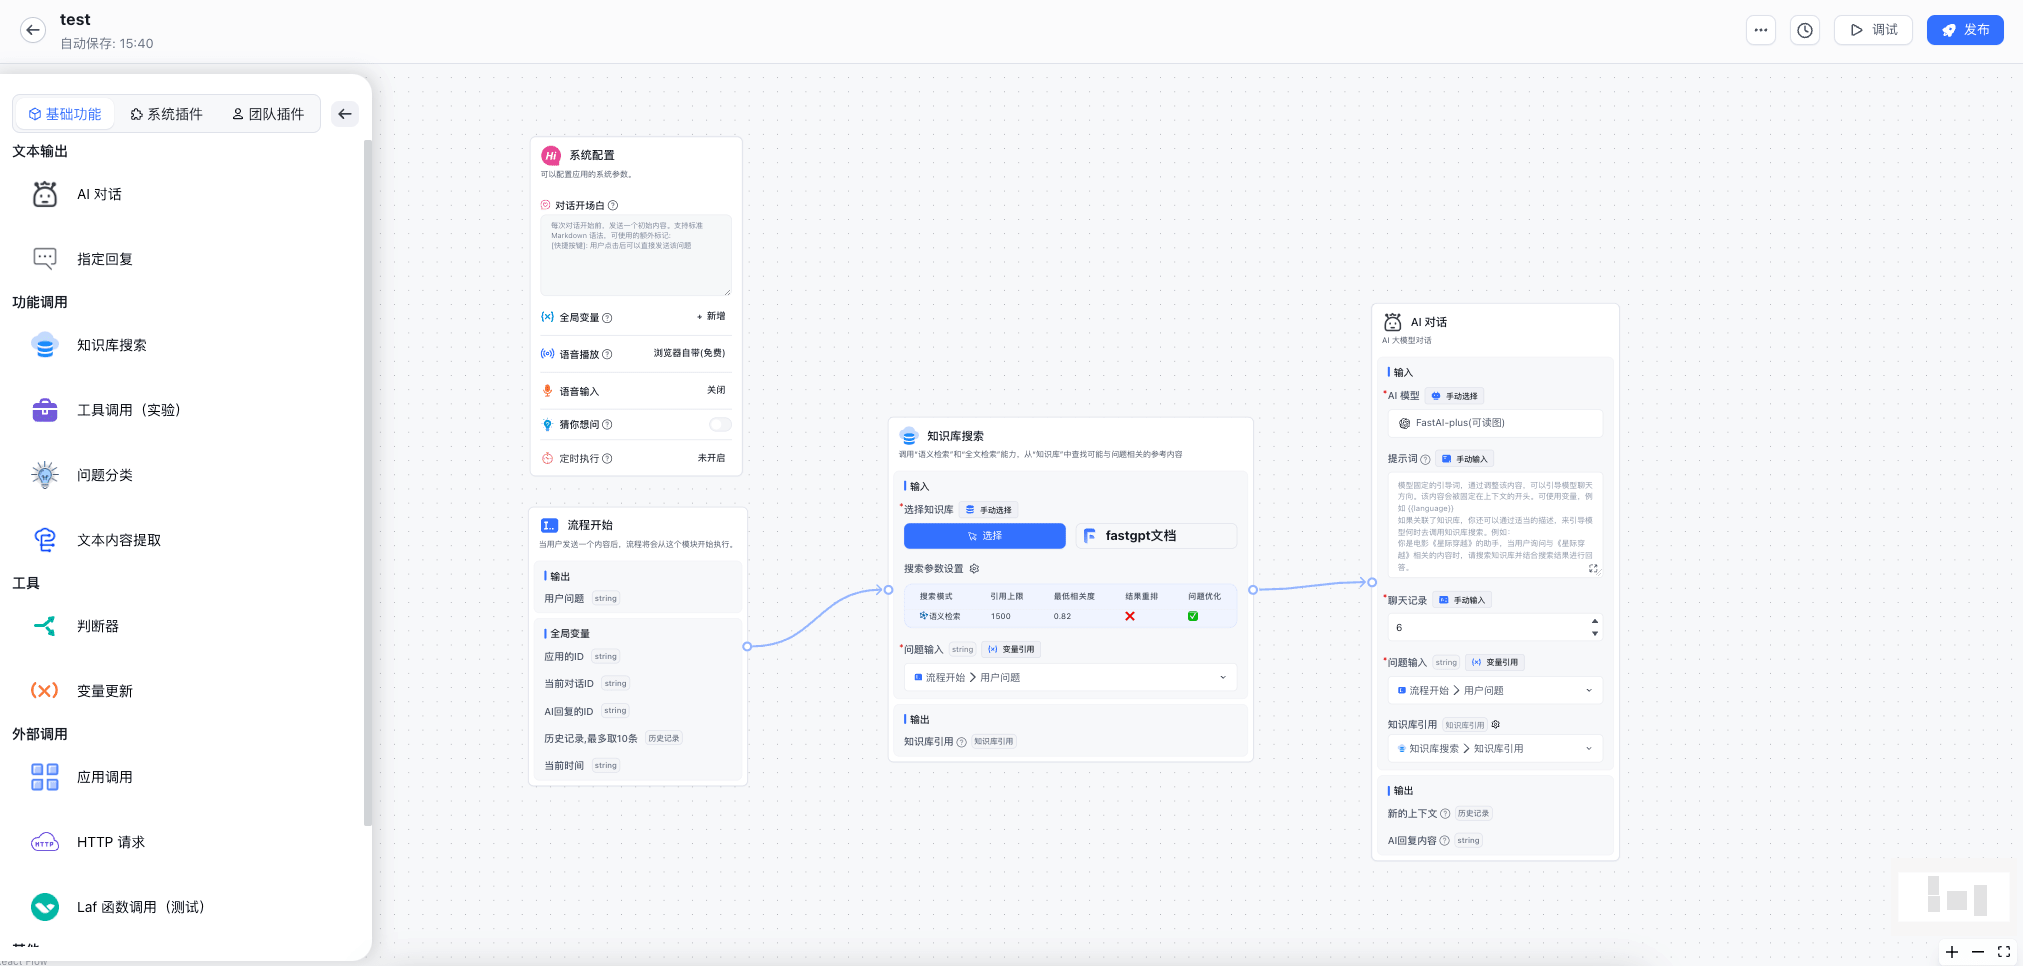
Task: Select the 知识库搜索 database icon in sidebar
Action: 45,345
